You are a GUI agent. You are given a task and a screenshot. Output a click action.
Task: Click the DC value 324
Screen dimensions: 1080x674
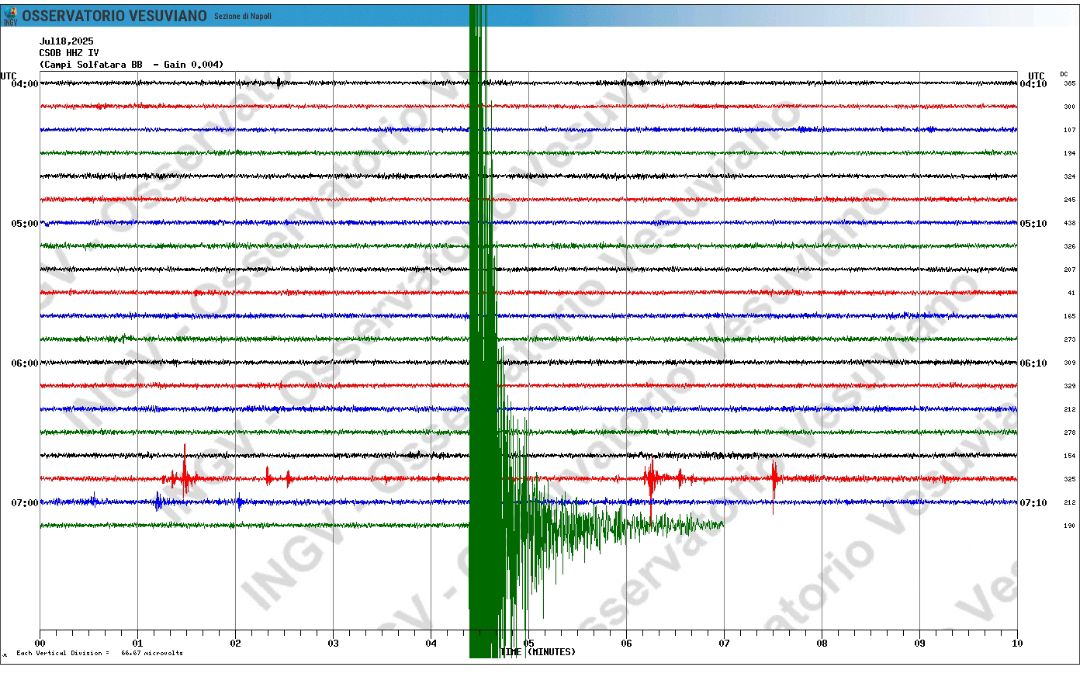pyautogui.click(x=1069, y=177)
